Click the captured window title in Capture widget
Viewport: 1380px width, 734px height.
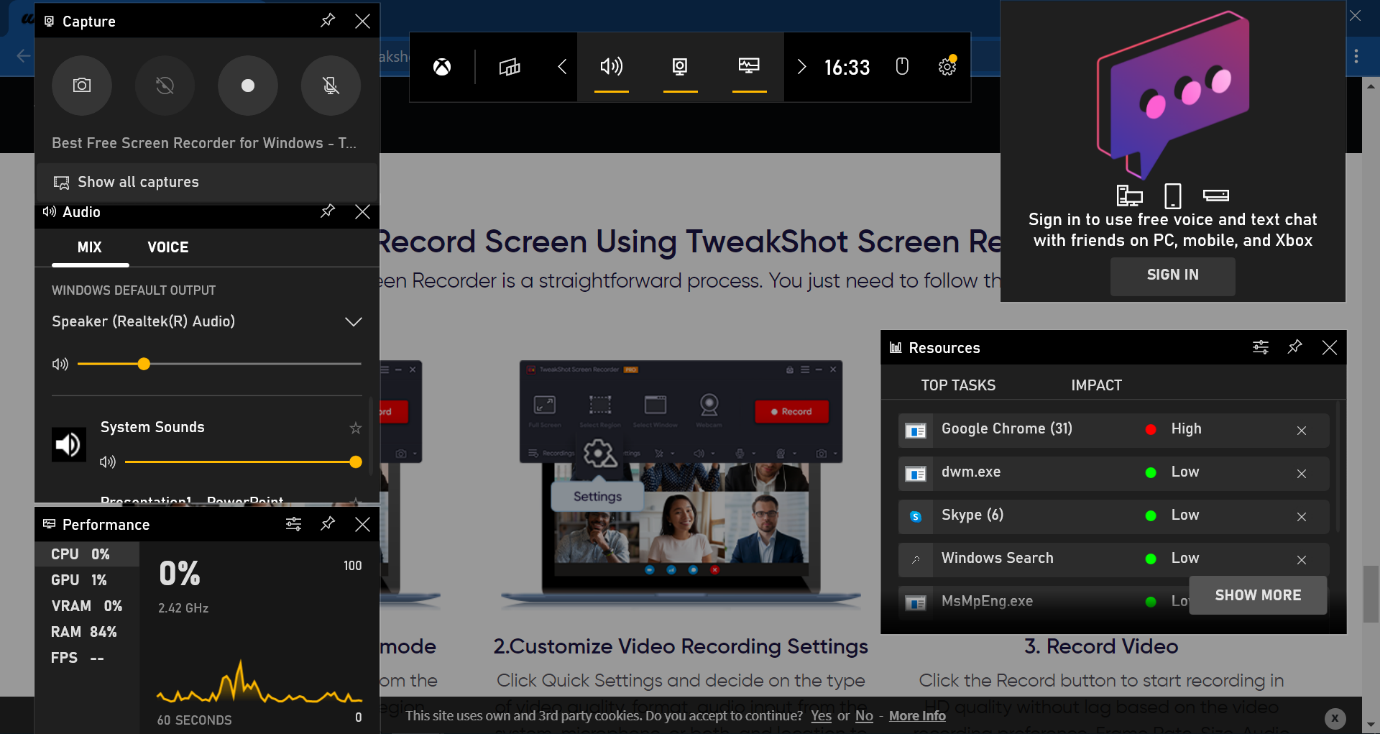click(x=204, y=143)
